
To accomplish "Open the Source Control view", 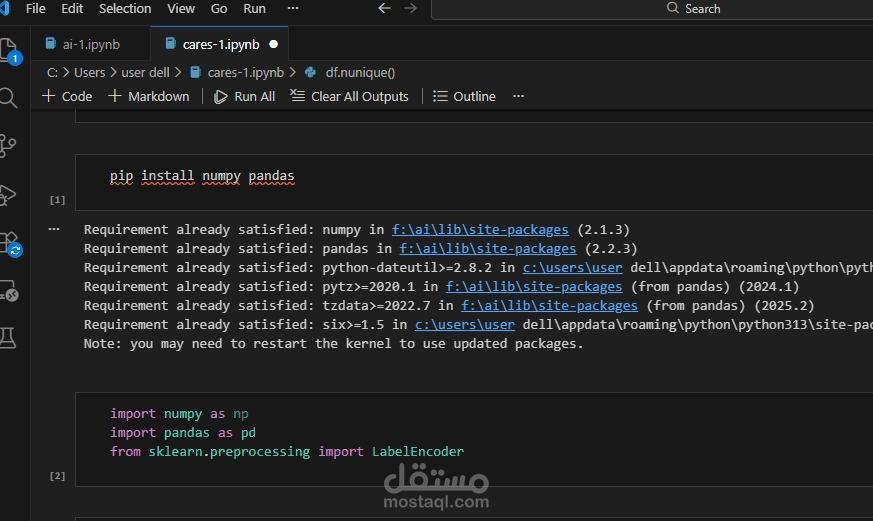I will coord(8,146).
